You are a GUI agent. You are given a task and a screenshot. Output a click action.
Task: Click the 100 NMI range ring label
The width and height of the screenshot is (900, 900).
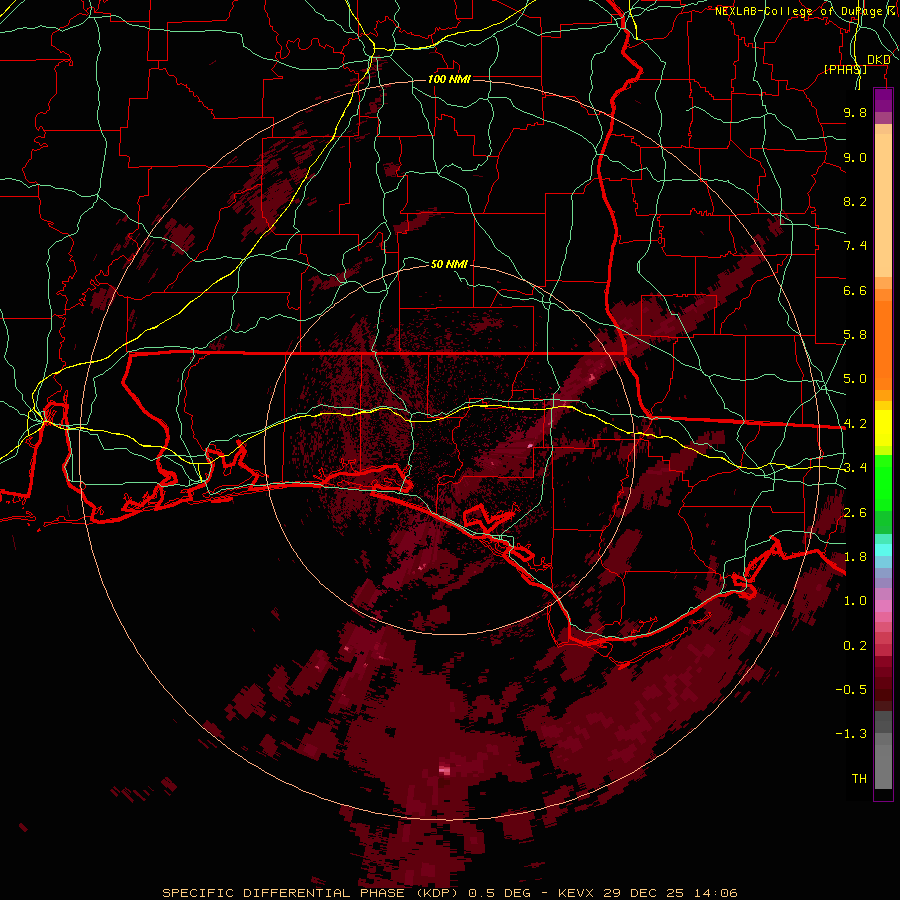click(449, 79)
